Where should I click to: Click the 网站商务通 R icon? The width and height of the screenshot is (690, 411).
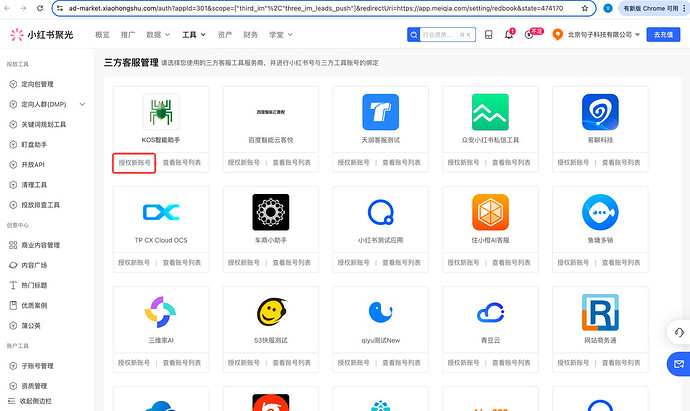(600, 312)
